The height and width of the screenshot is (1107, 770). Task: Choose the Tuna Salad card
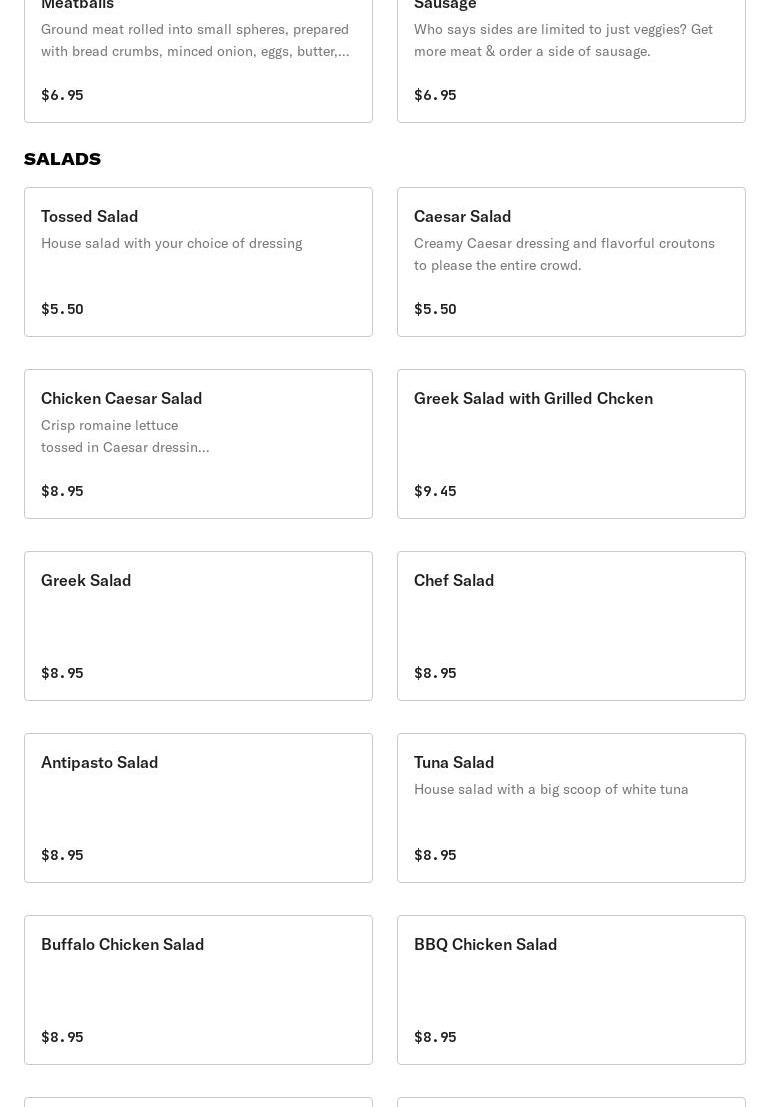click(x=571, y=808)
